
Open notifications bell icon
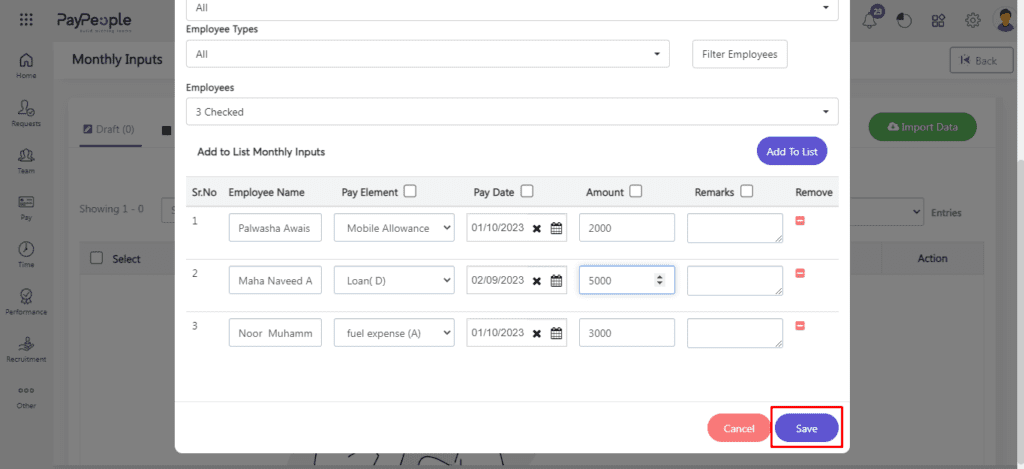[869, 20]
